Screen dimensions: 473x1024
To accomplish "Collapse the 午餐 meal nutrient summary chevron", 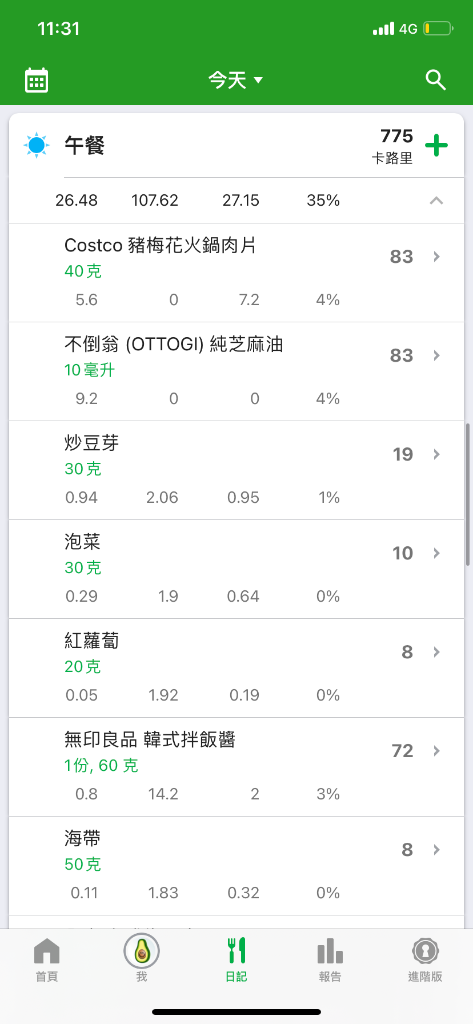I will [x=436, y=200].
